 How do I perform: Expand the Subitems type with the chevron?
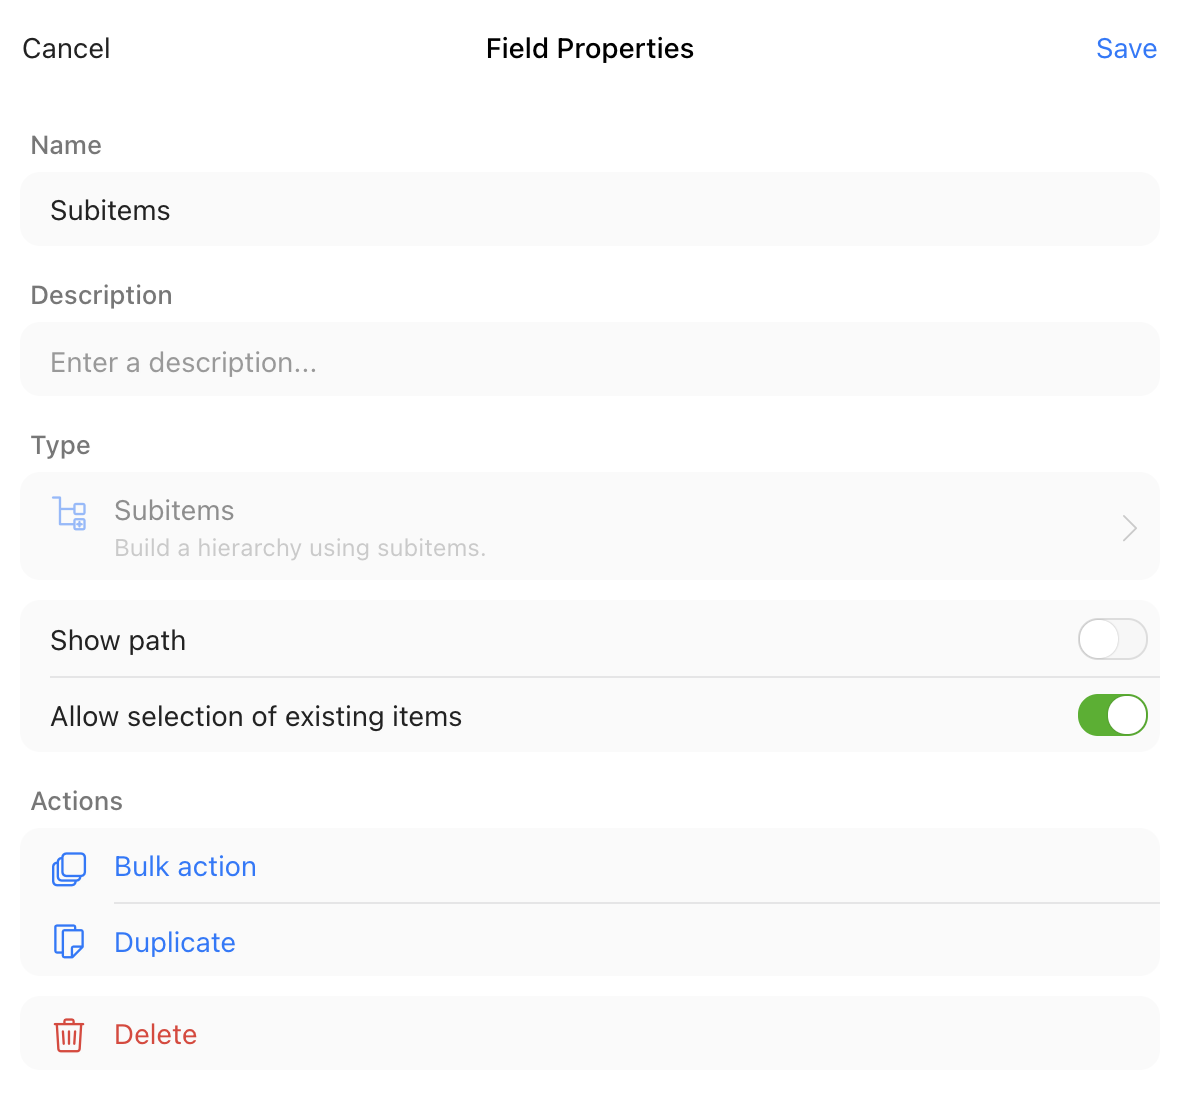[x=1129, y=527]
